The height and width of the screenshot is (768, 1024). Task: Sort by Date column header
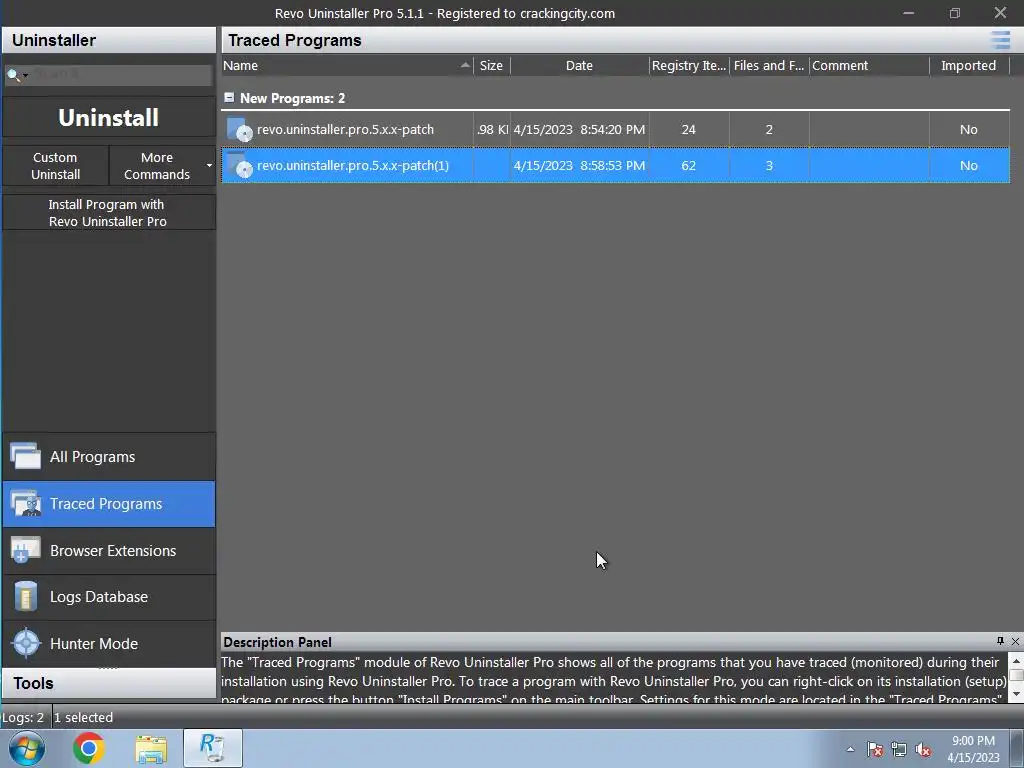coord(579,65)
